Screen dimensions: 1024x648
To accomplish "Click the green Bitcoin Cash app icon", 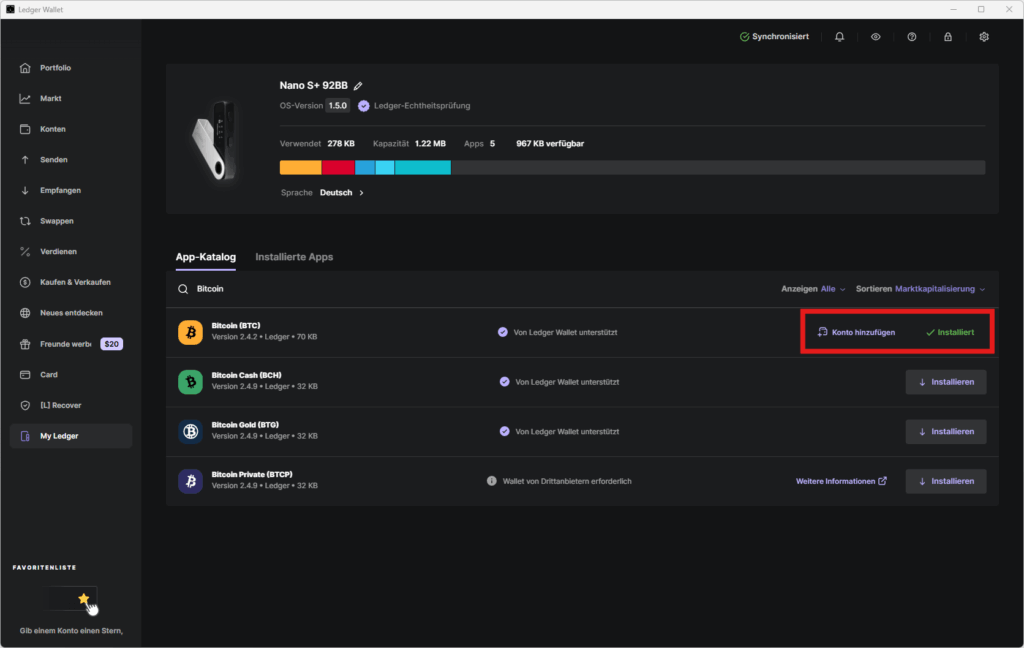I will [190, 382].
